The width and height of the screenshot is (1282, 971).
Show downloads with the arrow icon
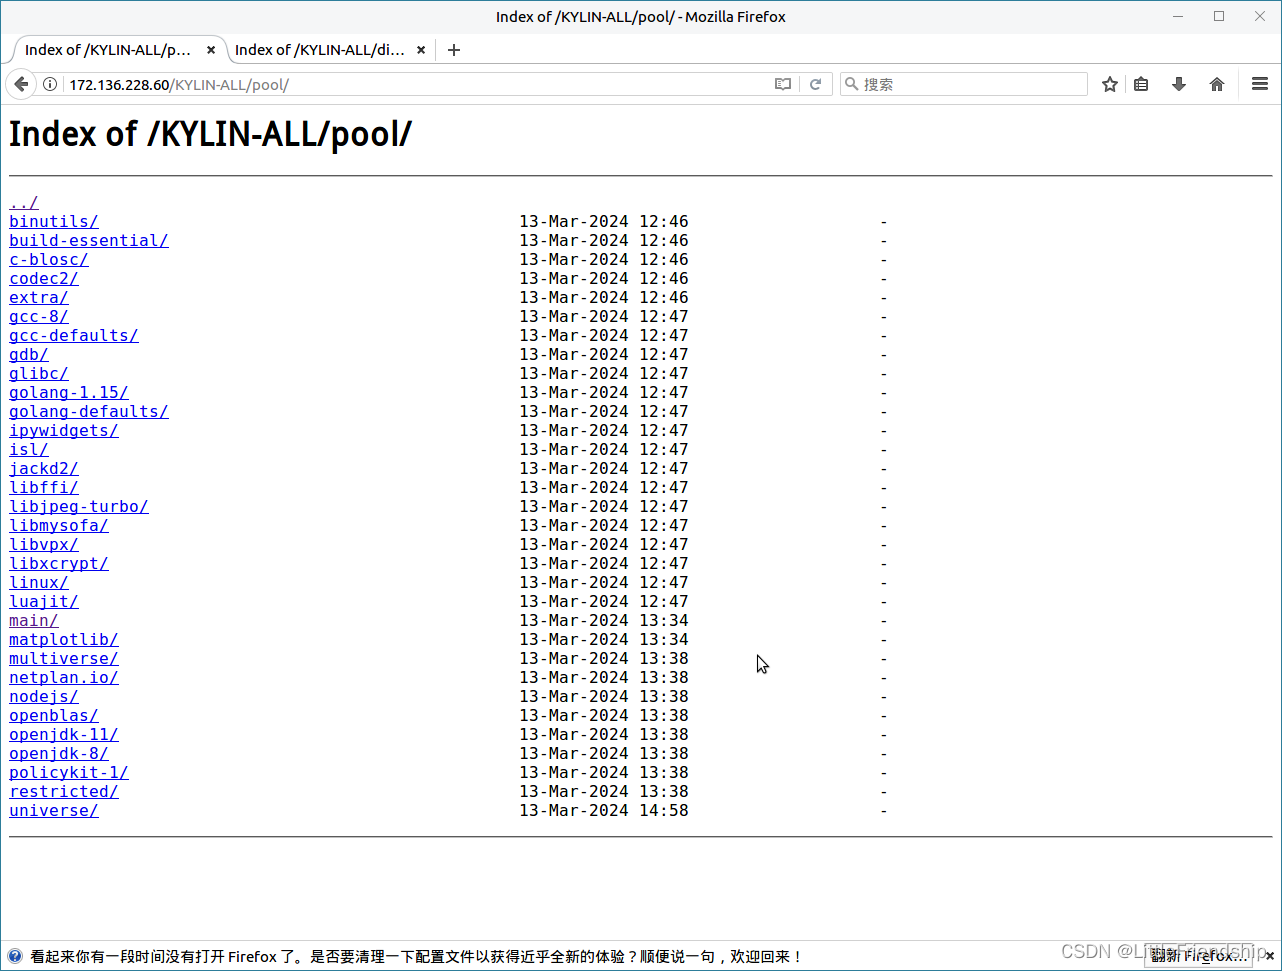(1178, 84)
